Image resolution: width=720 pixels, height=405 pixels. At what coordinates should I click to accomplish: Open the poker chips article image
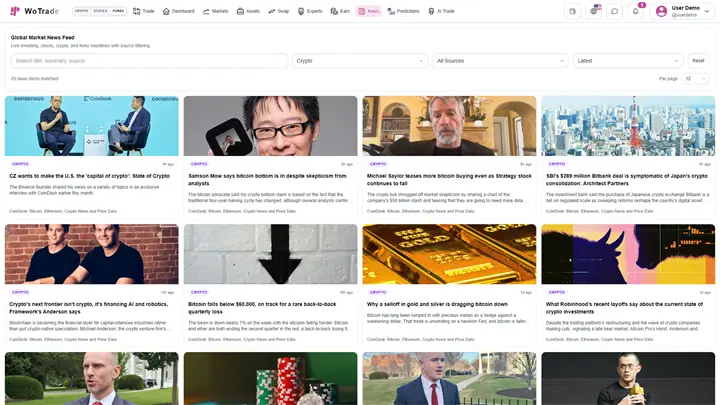tap(270, 378)
